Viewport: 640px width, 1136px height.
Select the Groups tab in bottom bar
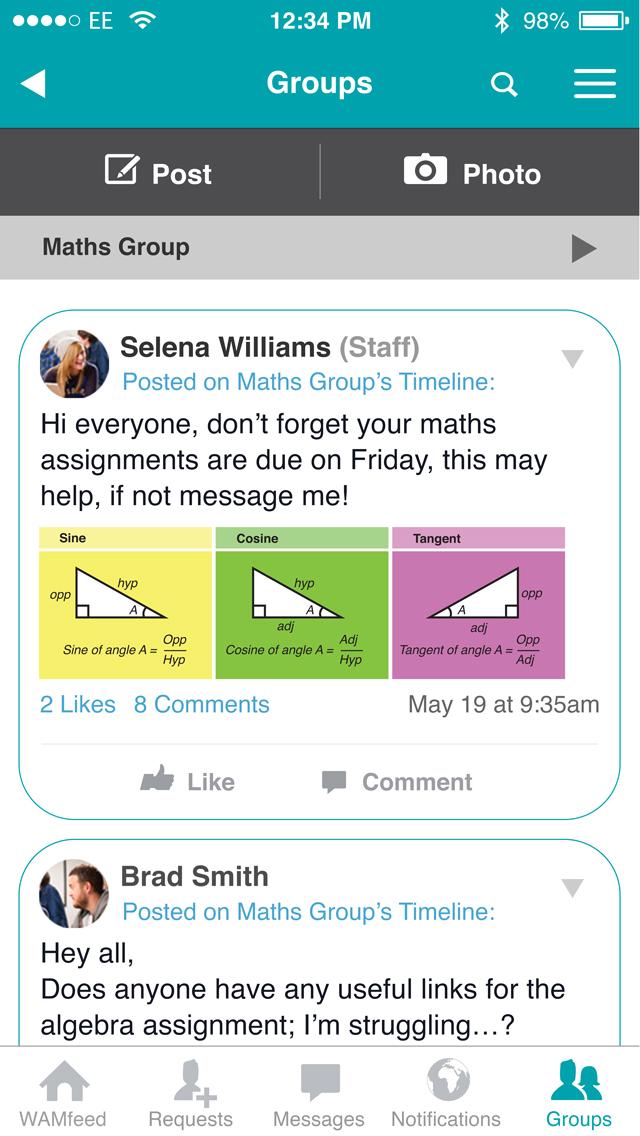578,1092
